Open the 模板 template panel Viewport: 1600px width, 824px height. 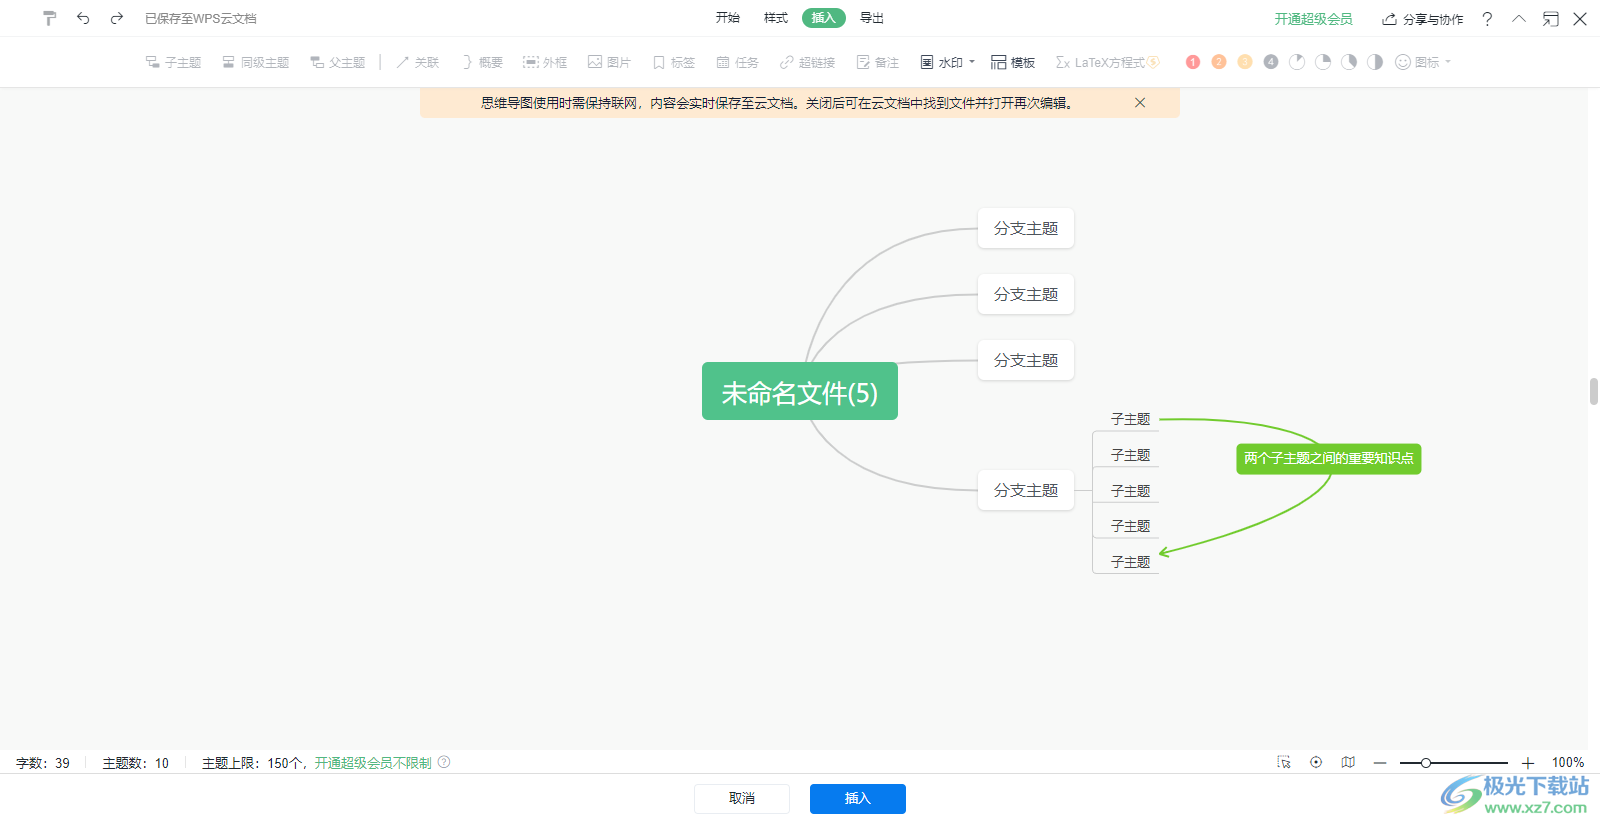(x=1013, y=62)
